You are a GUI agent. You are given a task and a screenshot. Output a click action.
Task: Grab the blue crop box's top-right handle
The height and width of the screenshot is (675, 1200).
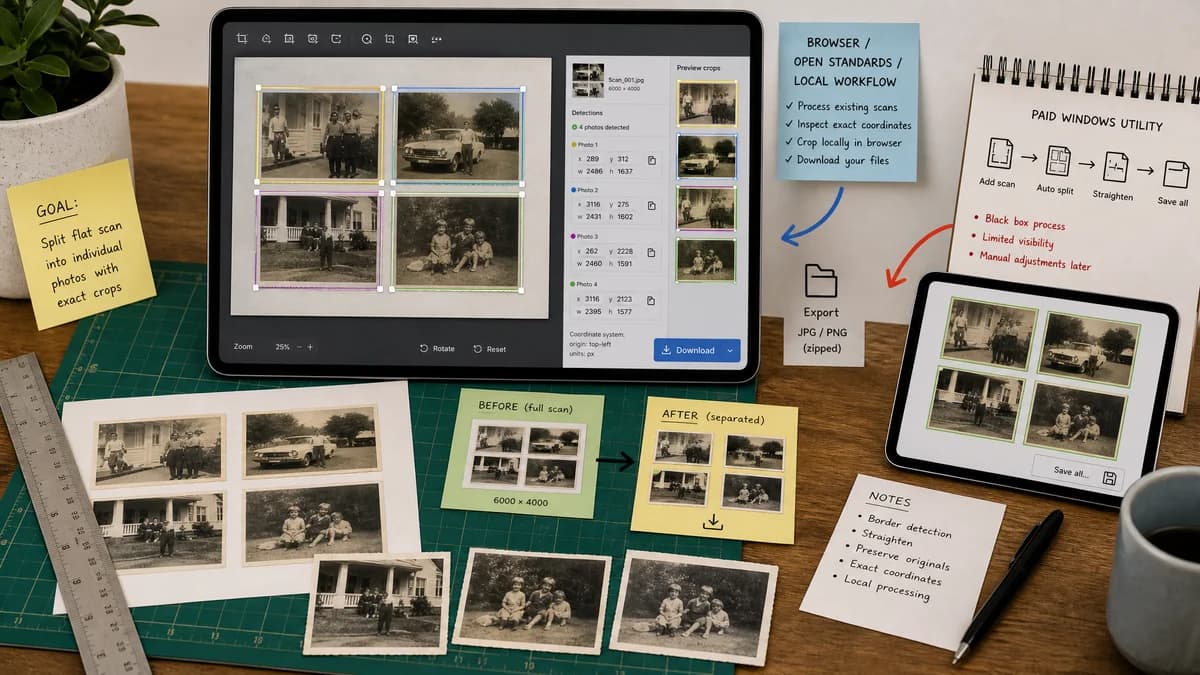click(523, 88)
